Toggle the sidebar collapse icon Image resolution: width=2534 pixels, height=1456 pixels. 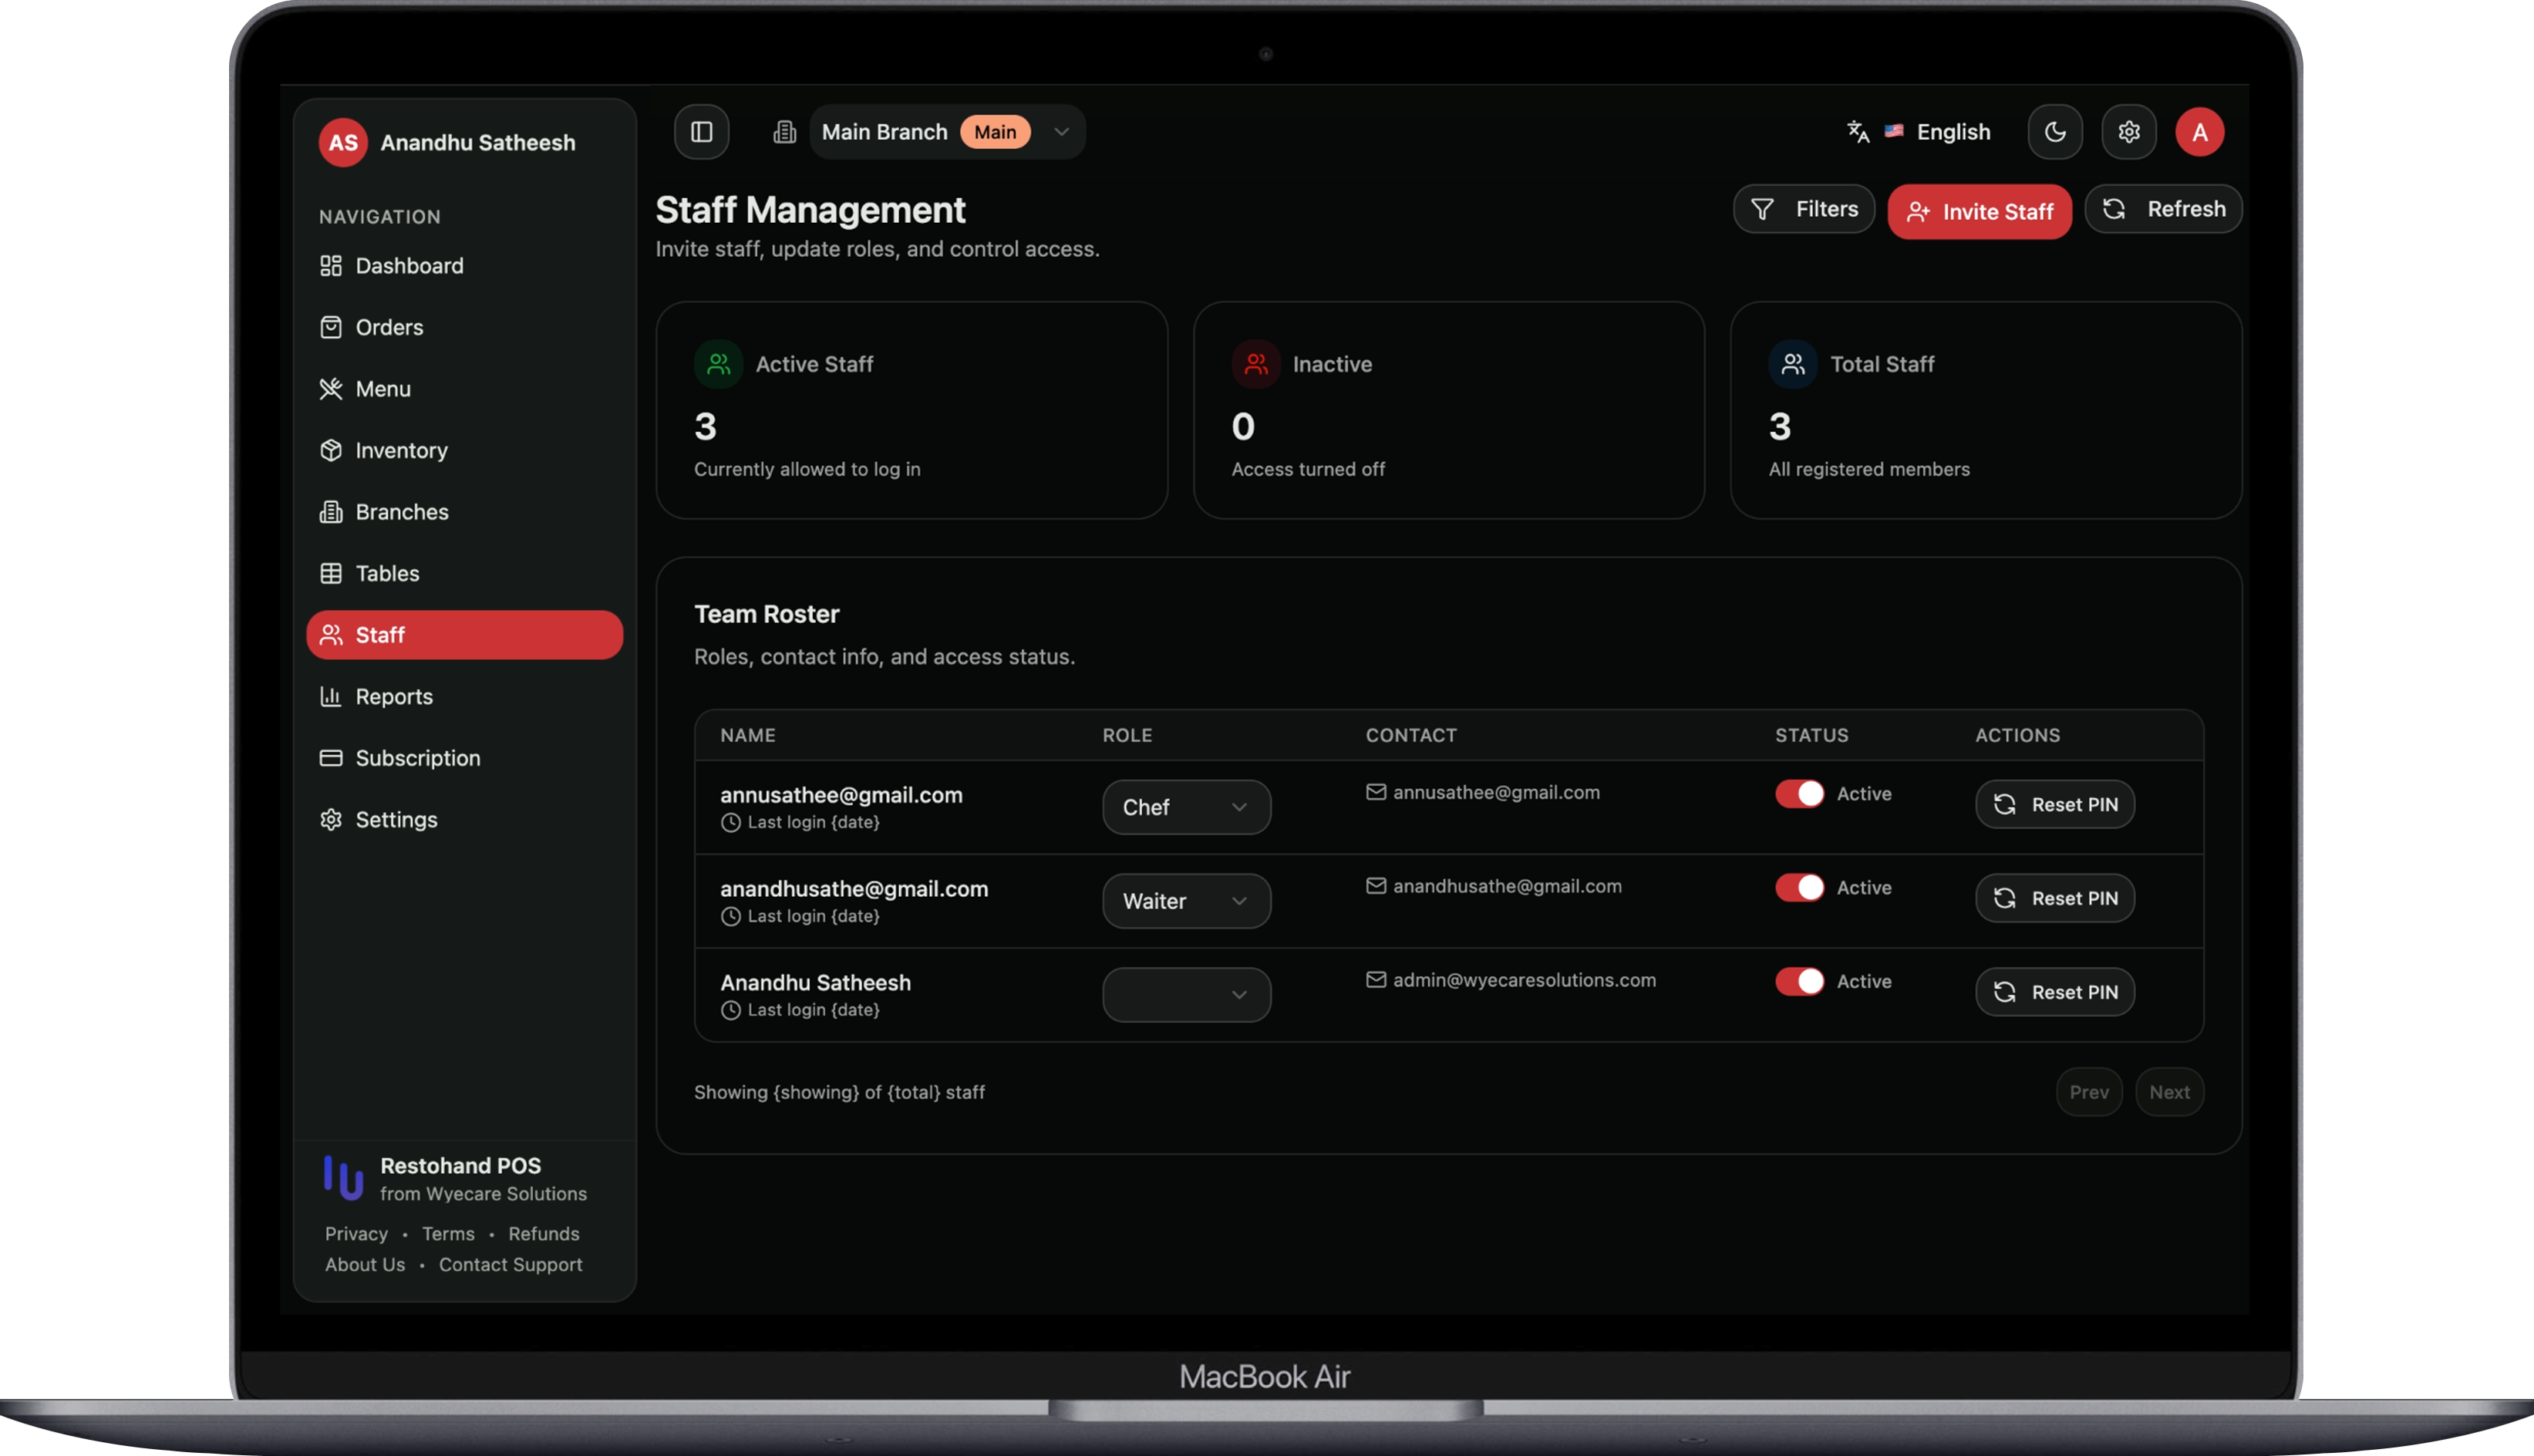(701, 132)
